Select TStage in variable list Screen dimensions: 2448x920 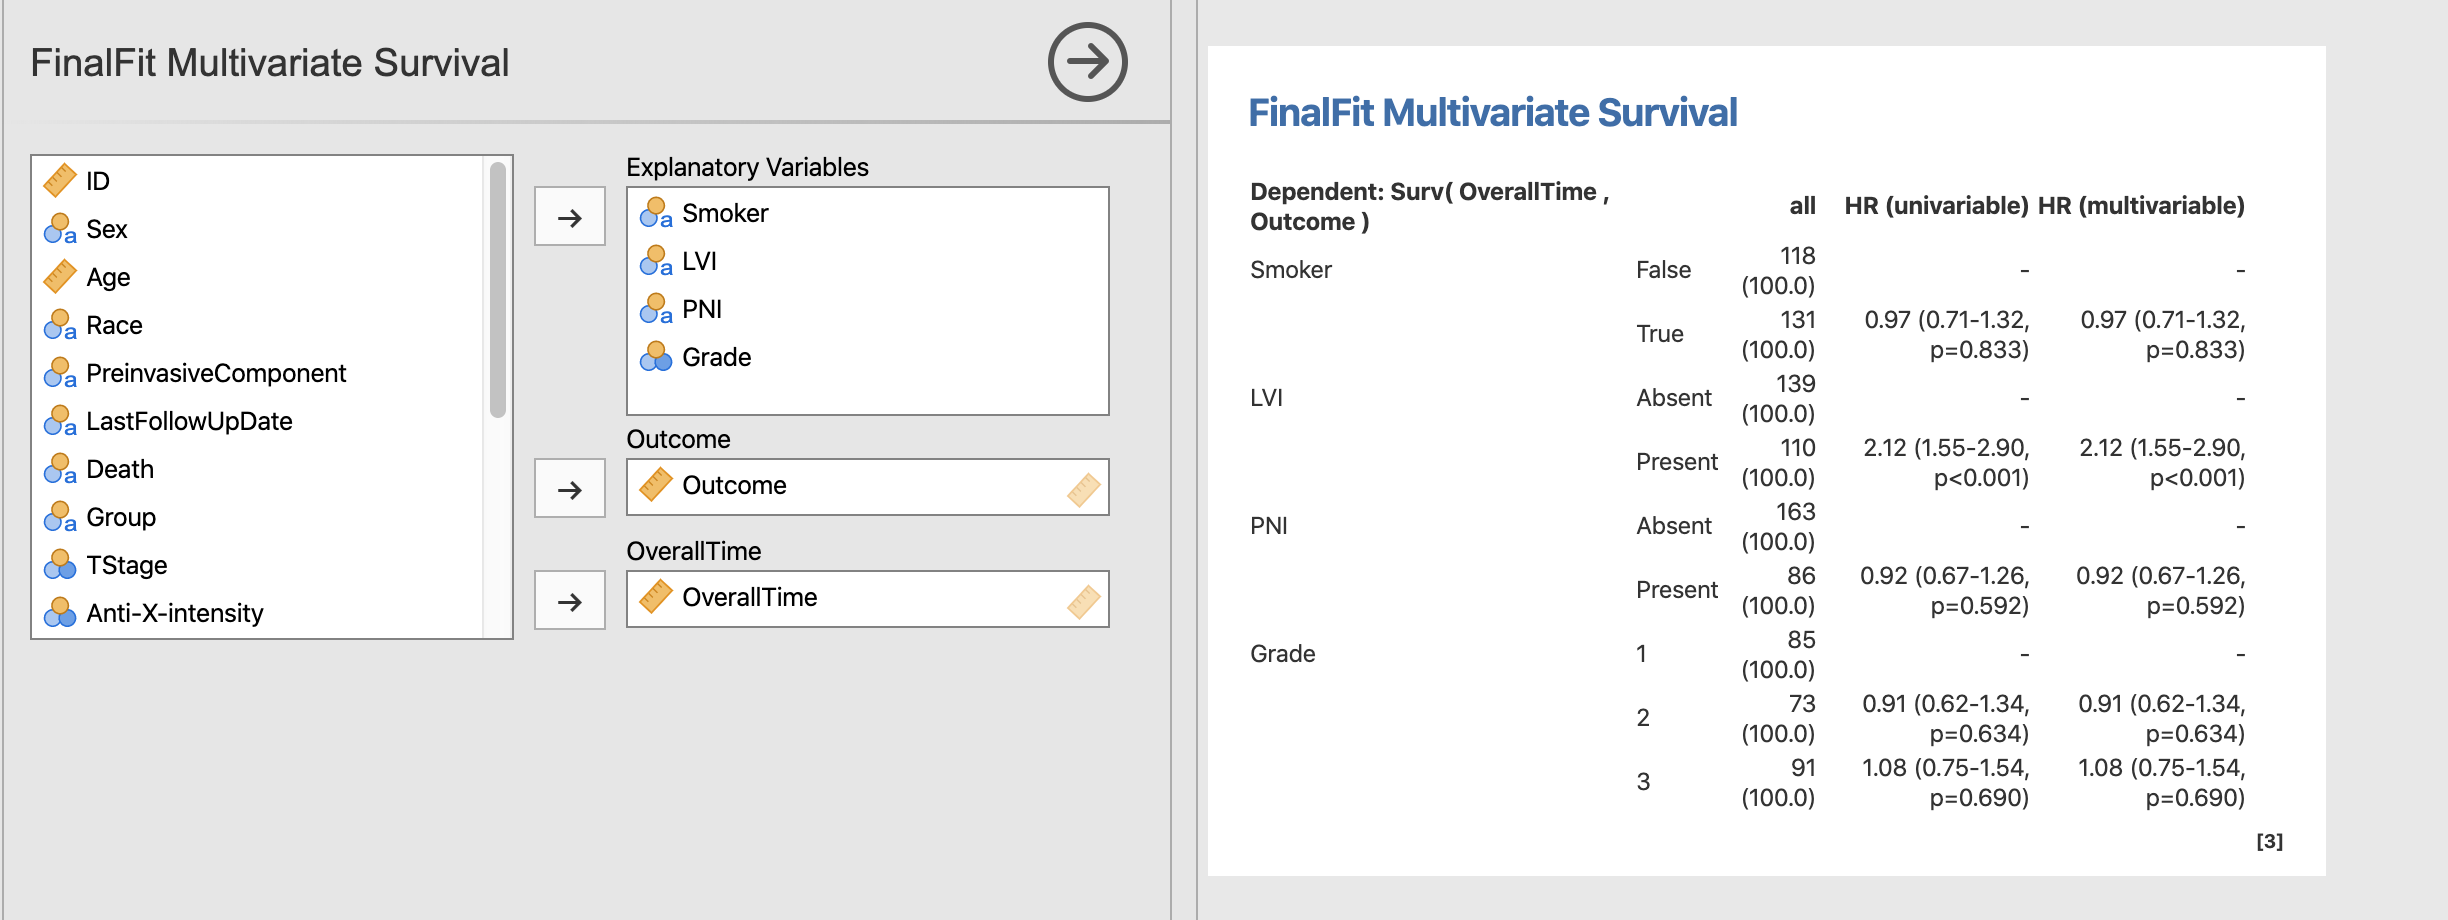pos(259,565)
